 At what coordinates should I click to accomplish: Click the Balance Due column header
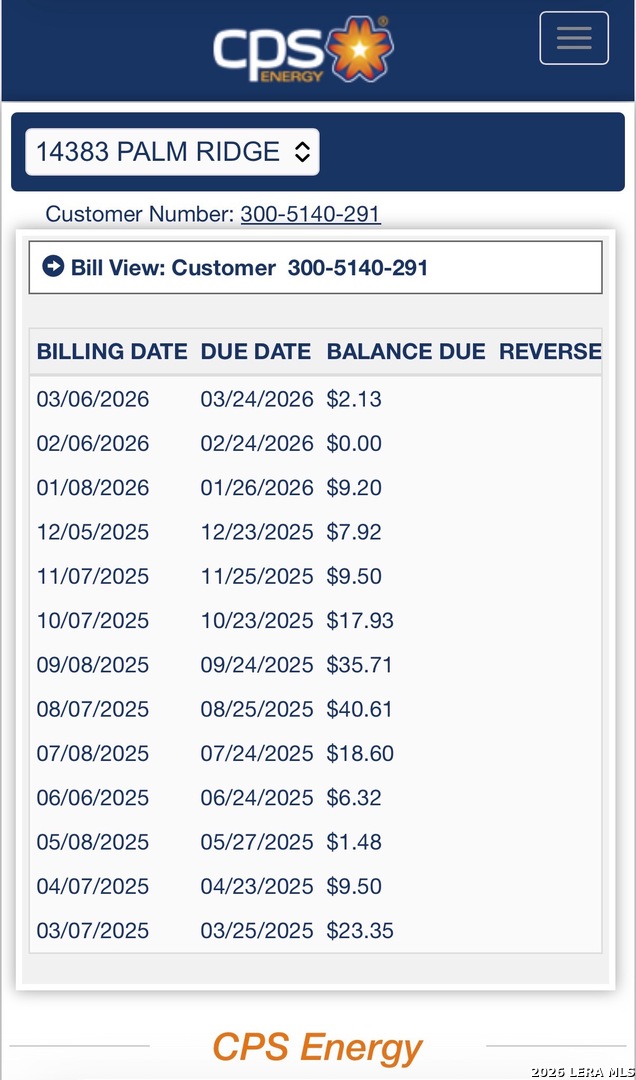pyautogui.click(x=406, y=352)
